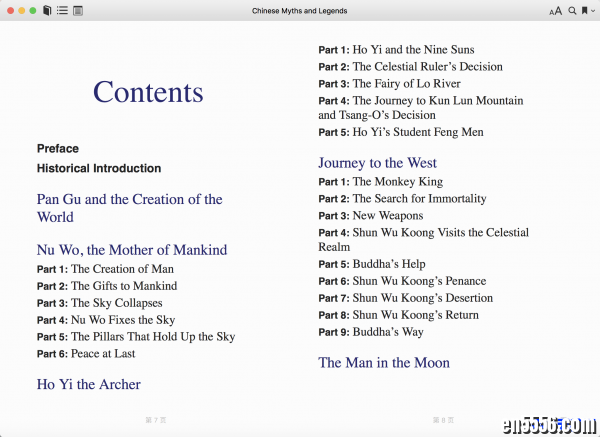Open the Library books icon

click(x=47, y=10)
